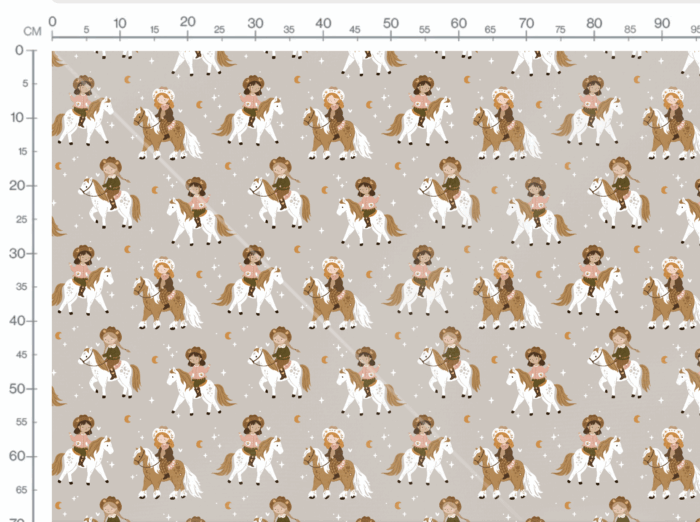Click the CM unit label
Viewport: 700px width, 522px height.
[x=32, y=31]
